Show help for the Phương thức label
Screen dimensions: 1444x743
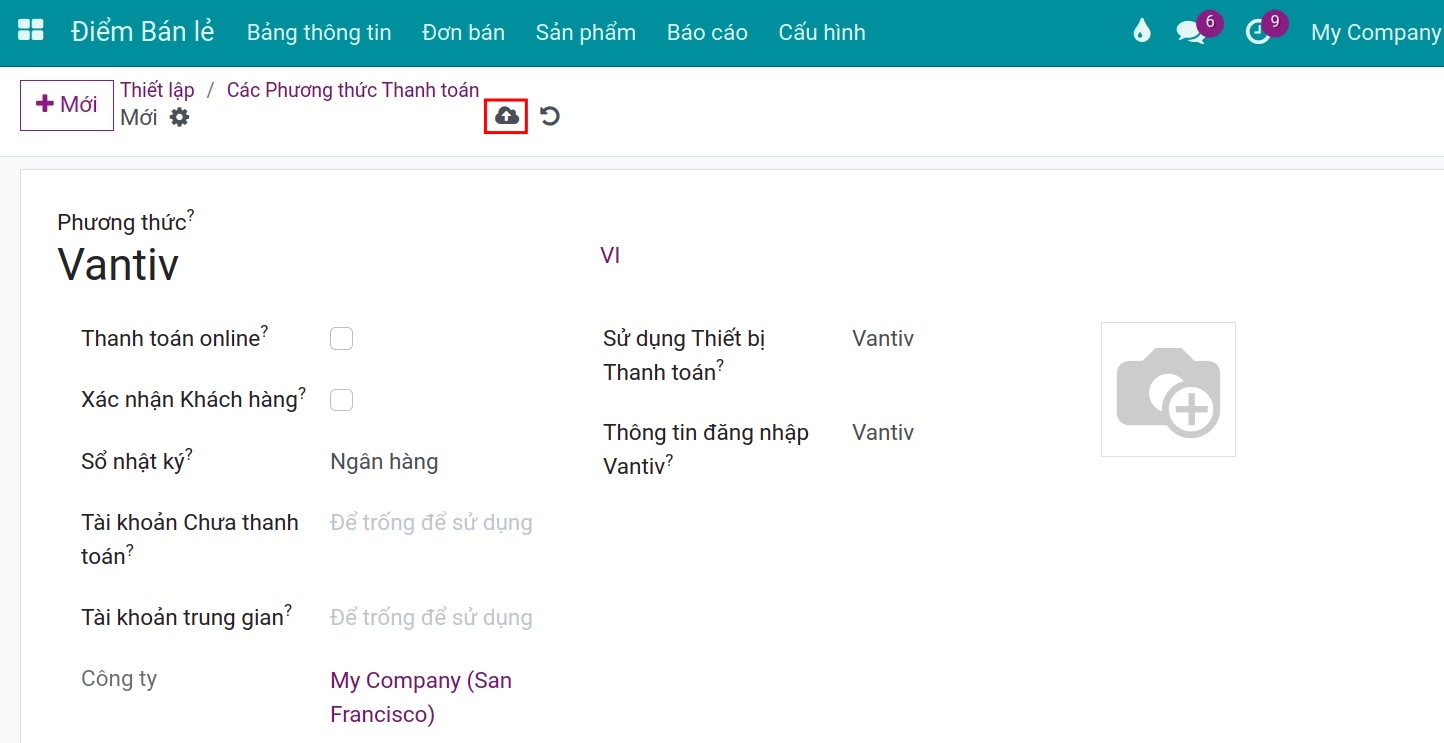[x=191, y=214]
